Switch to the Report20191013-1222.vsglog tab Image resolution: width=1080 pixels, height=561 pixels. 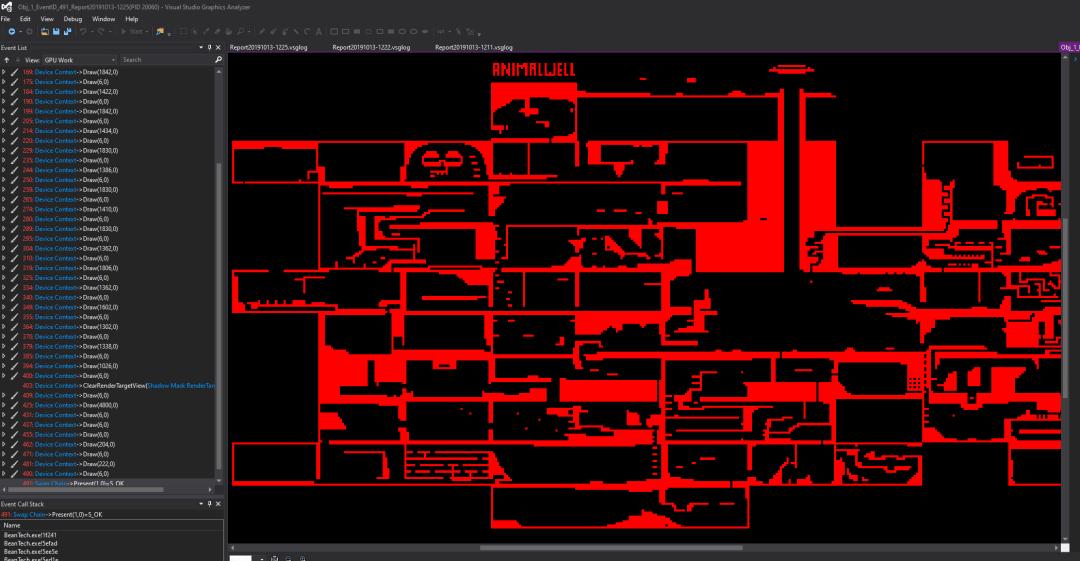[x=371, y=48]
